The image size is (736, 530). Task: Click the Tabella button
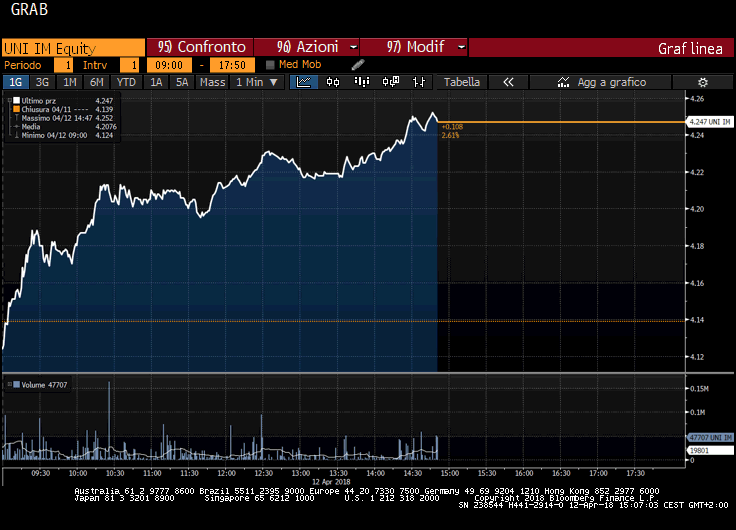coord(462,82)
